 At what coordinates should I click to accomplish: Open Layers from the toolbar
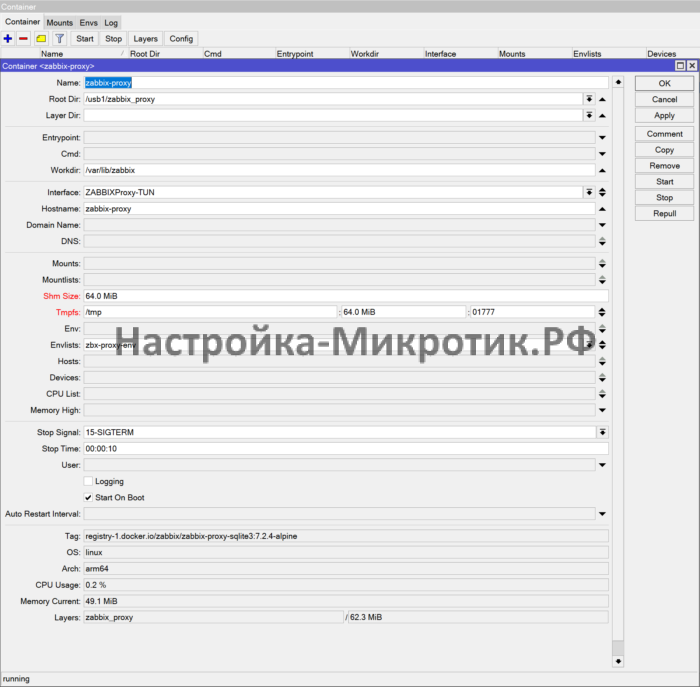pyautogui.click(x=146, y=39)
